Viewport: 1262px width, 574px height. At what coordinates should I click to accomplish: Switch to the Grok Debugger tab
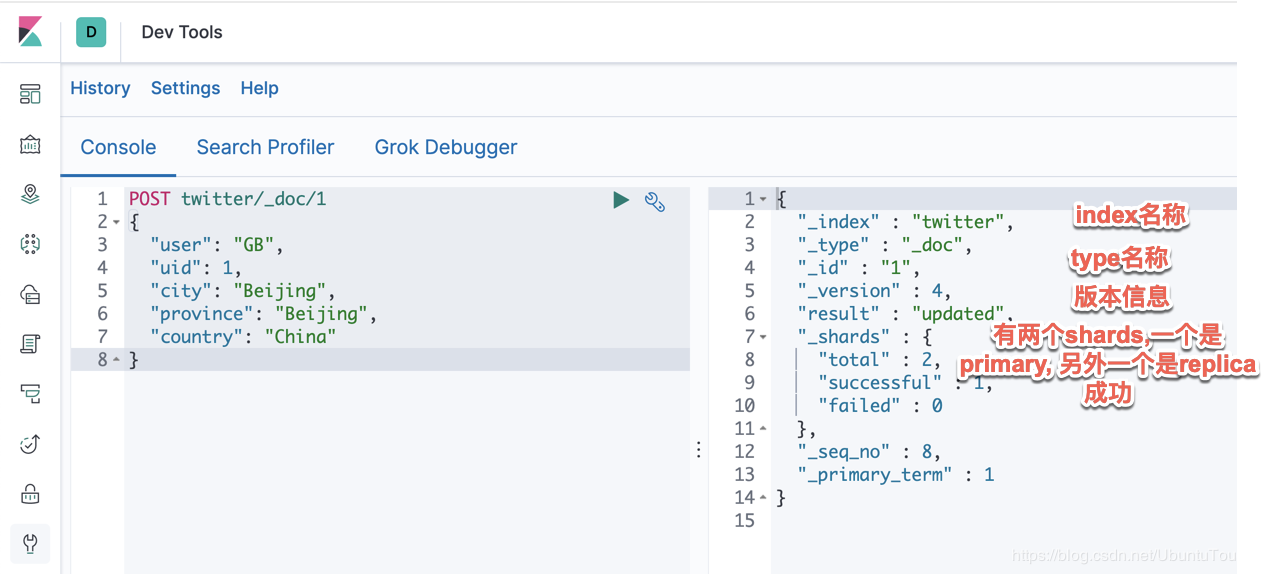point(446,147)
